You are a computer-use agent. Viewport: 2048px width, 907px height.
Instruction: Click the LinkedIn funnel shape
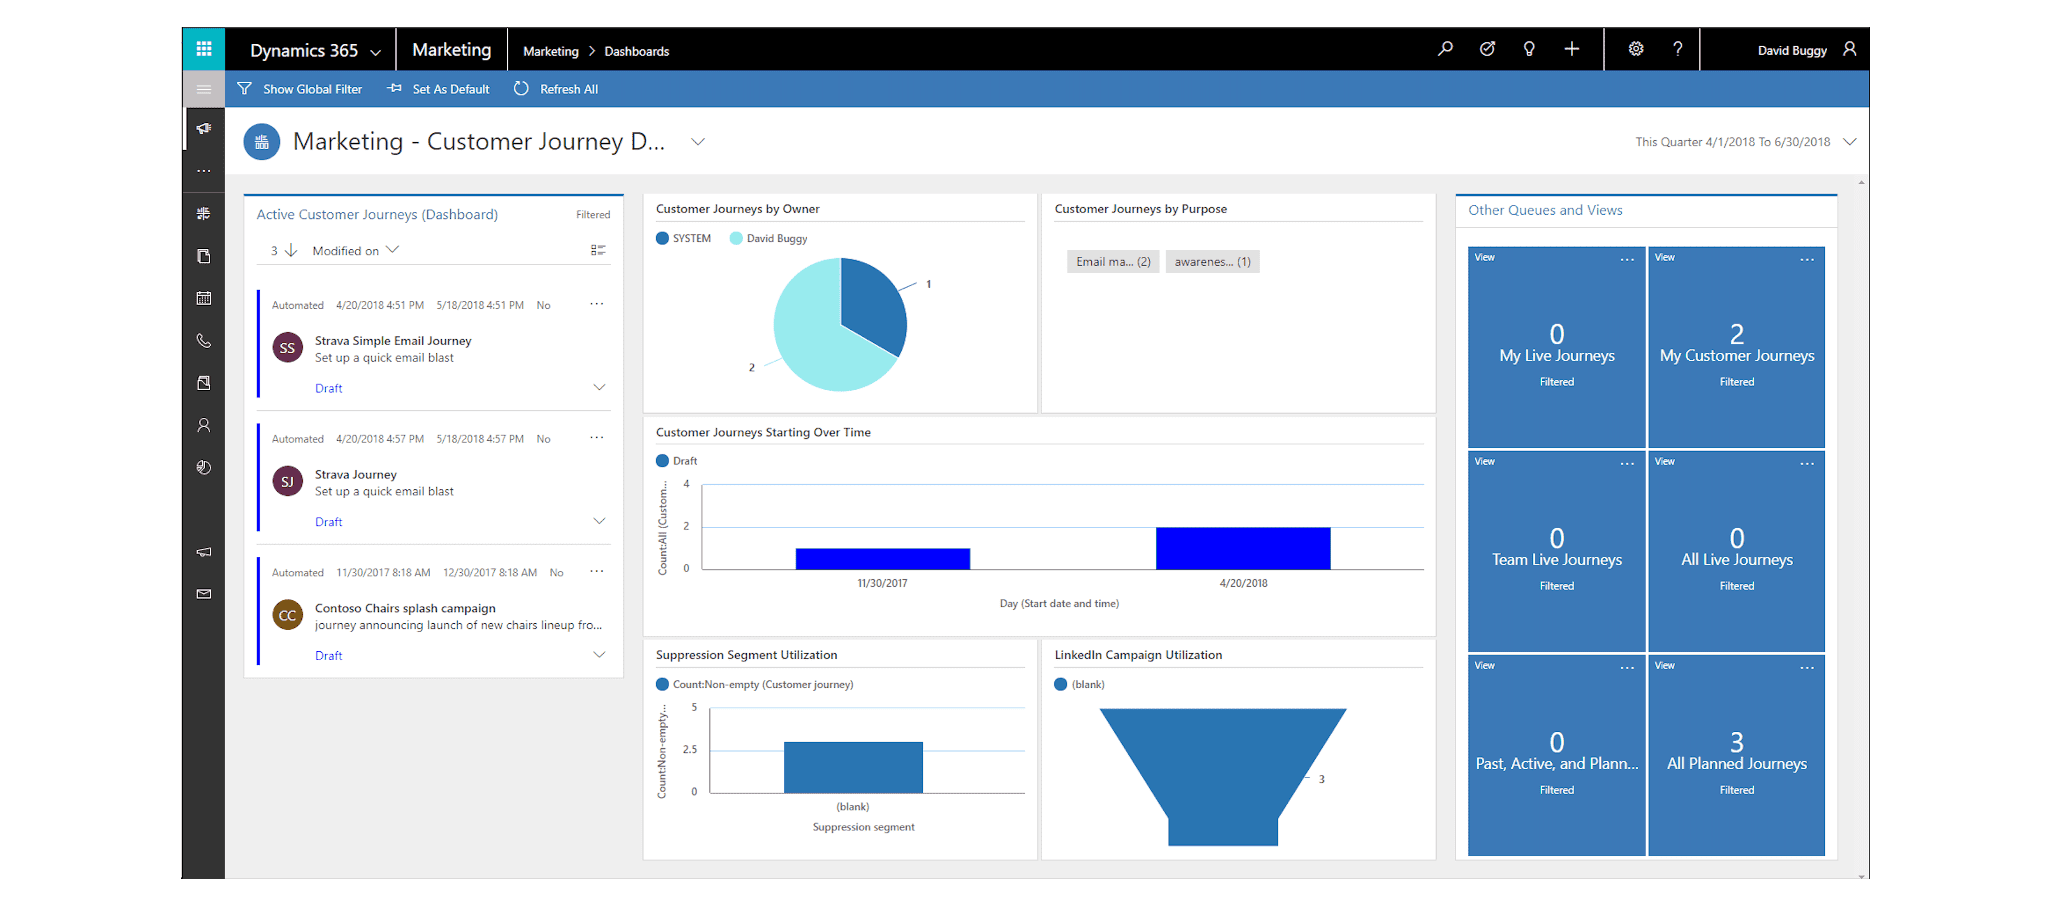1223,776
